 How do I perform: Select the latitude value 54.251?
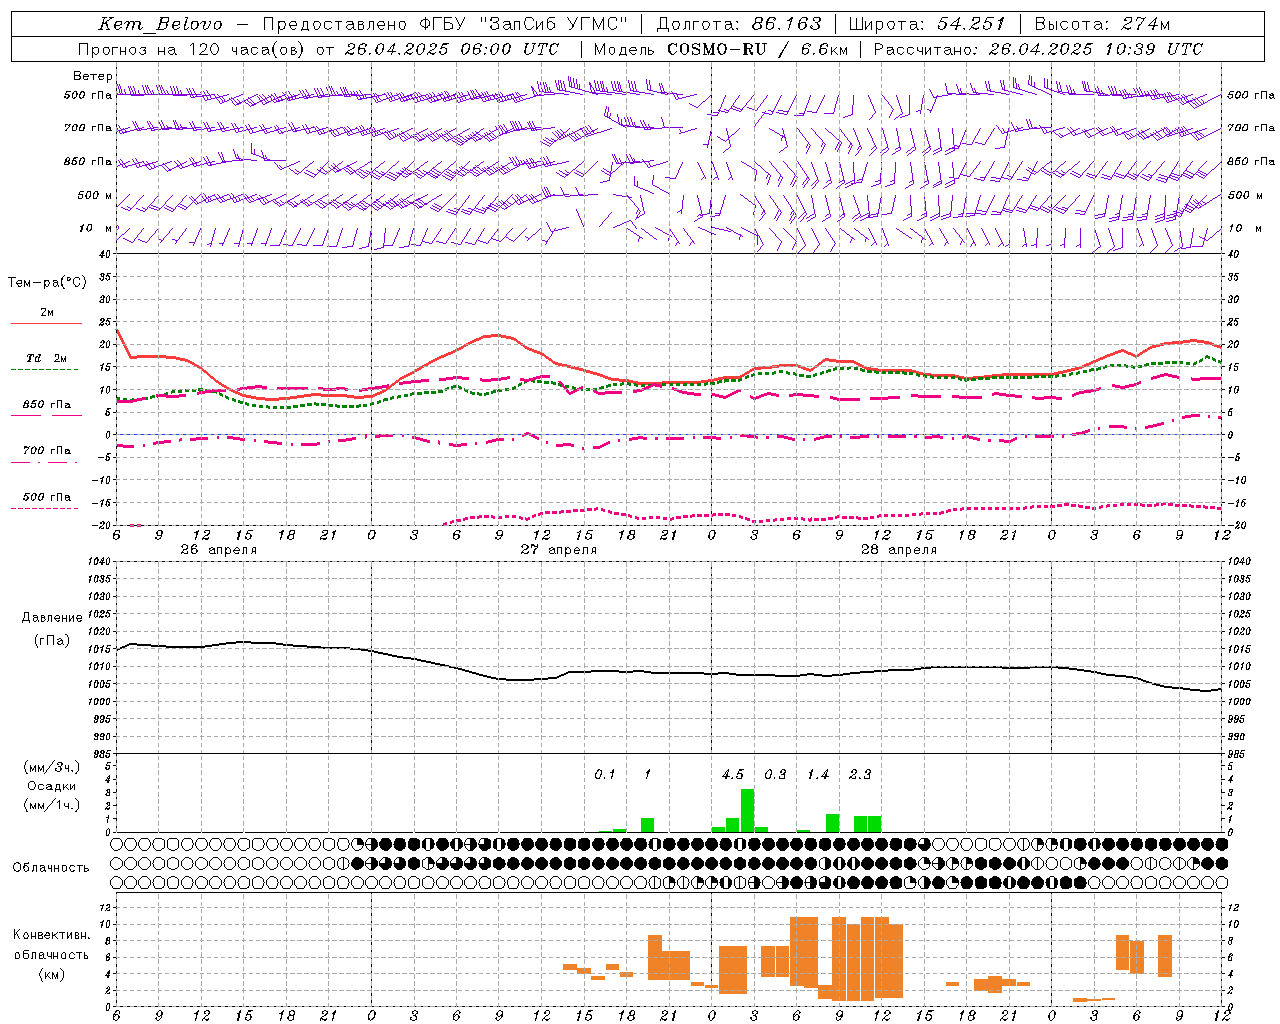click(970, 24)
